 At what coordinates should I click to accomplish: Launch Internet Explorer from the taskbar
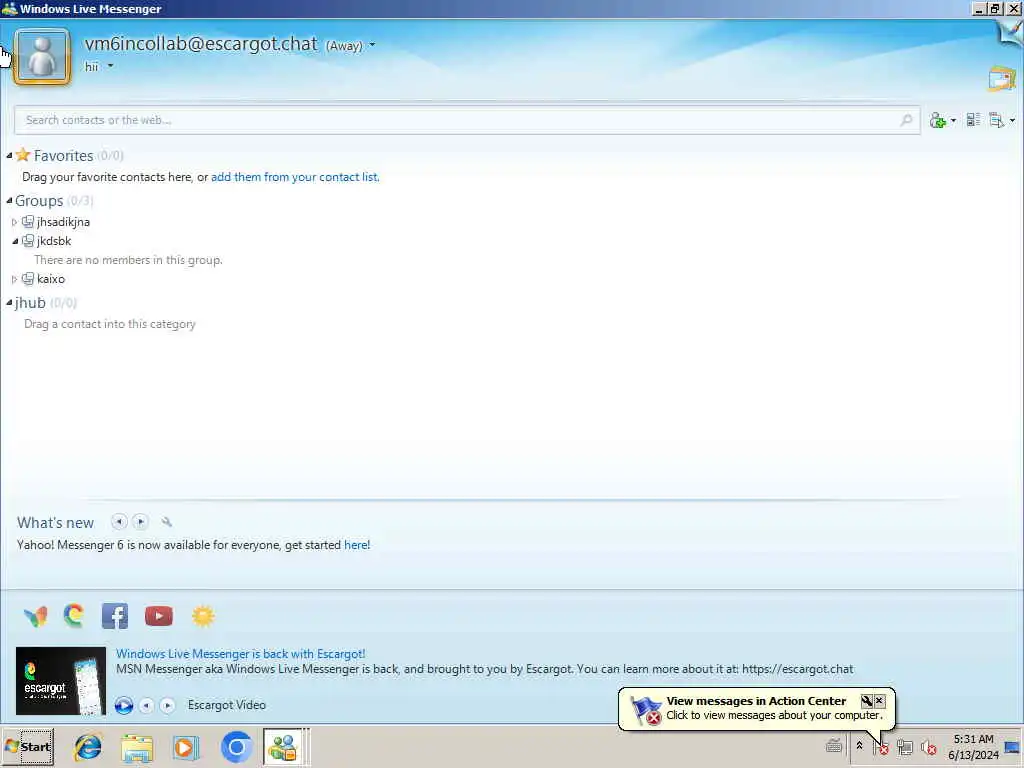88,747
